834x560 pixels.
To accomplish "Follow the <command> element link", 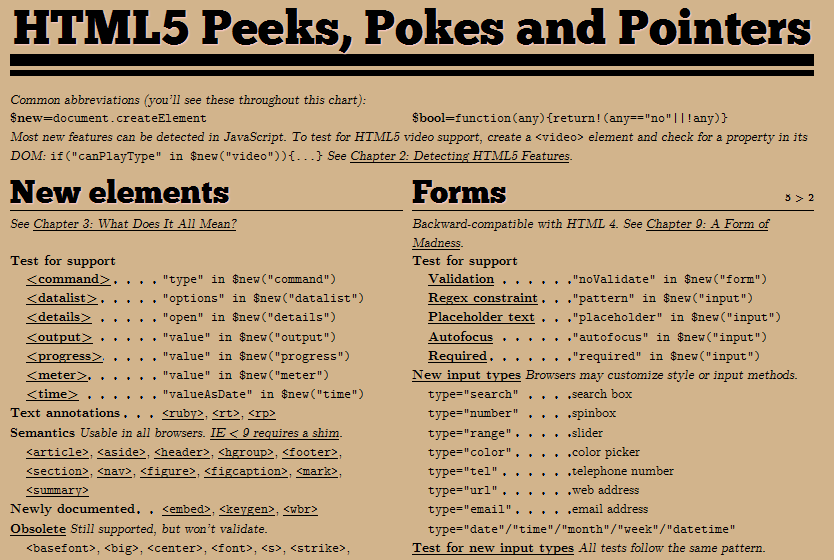I will point(68,279).
